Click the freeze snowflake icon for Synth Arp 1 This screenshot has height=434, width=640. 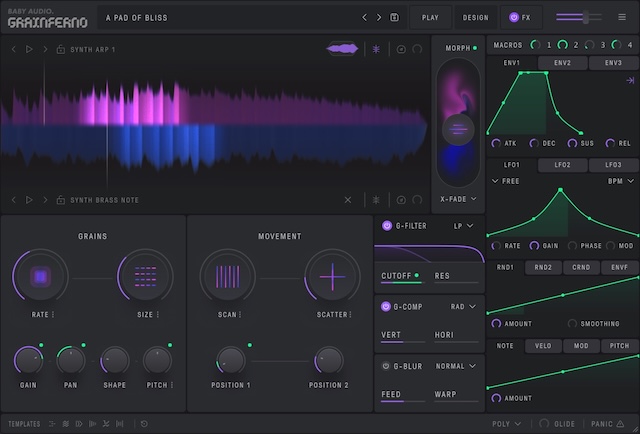(x=376, y=49)
